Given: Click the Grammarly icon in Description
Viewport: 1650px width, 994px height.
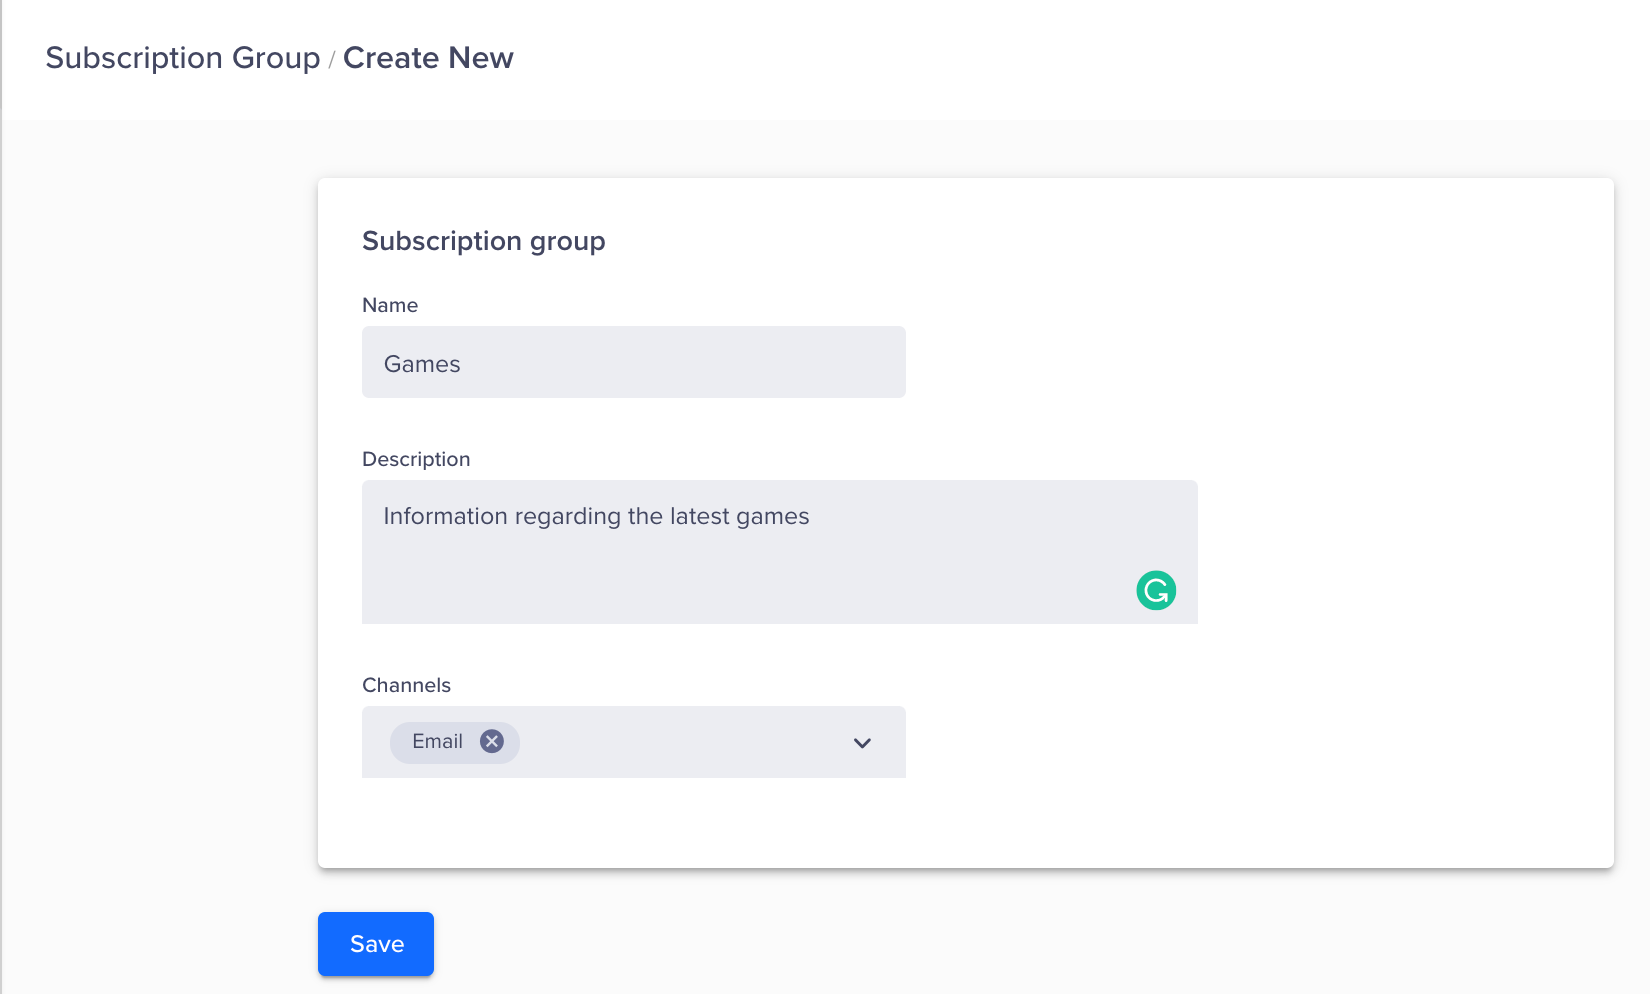Looking at the screenshot, I should (x=1156, y=590).
